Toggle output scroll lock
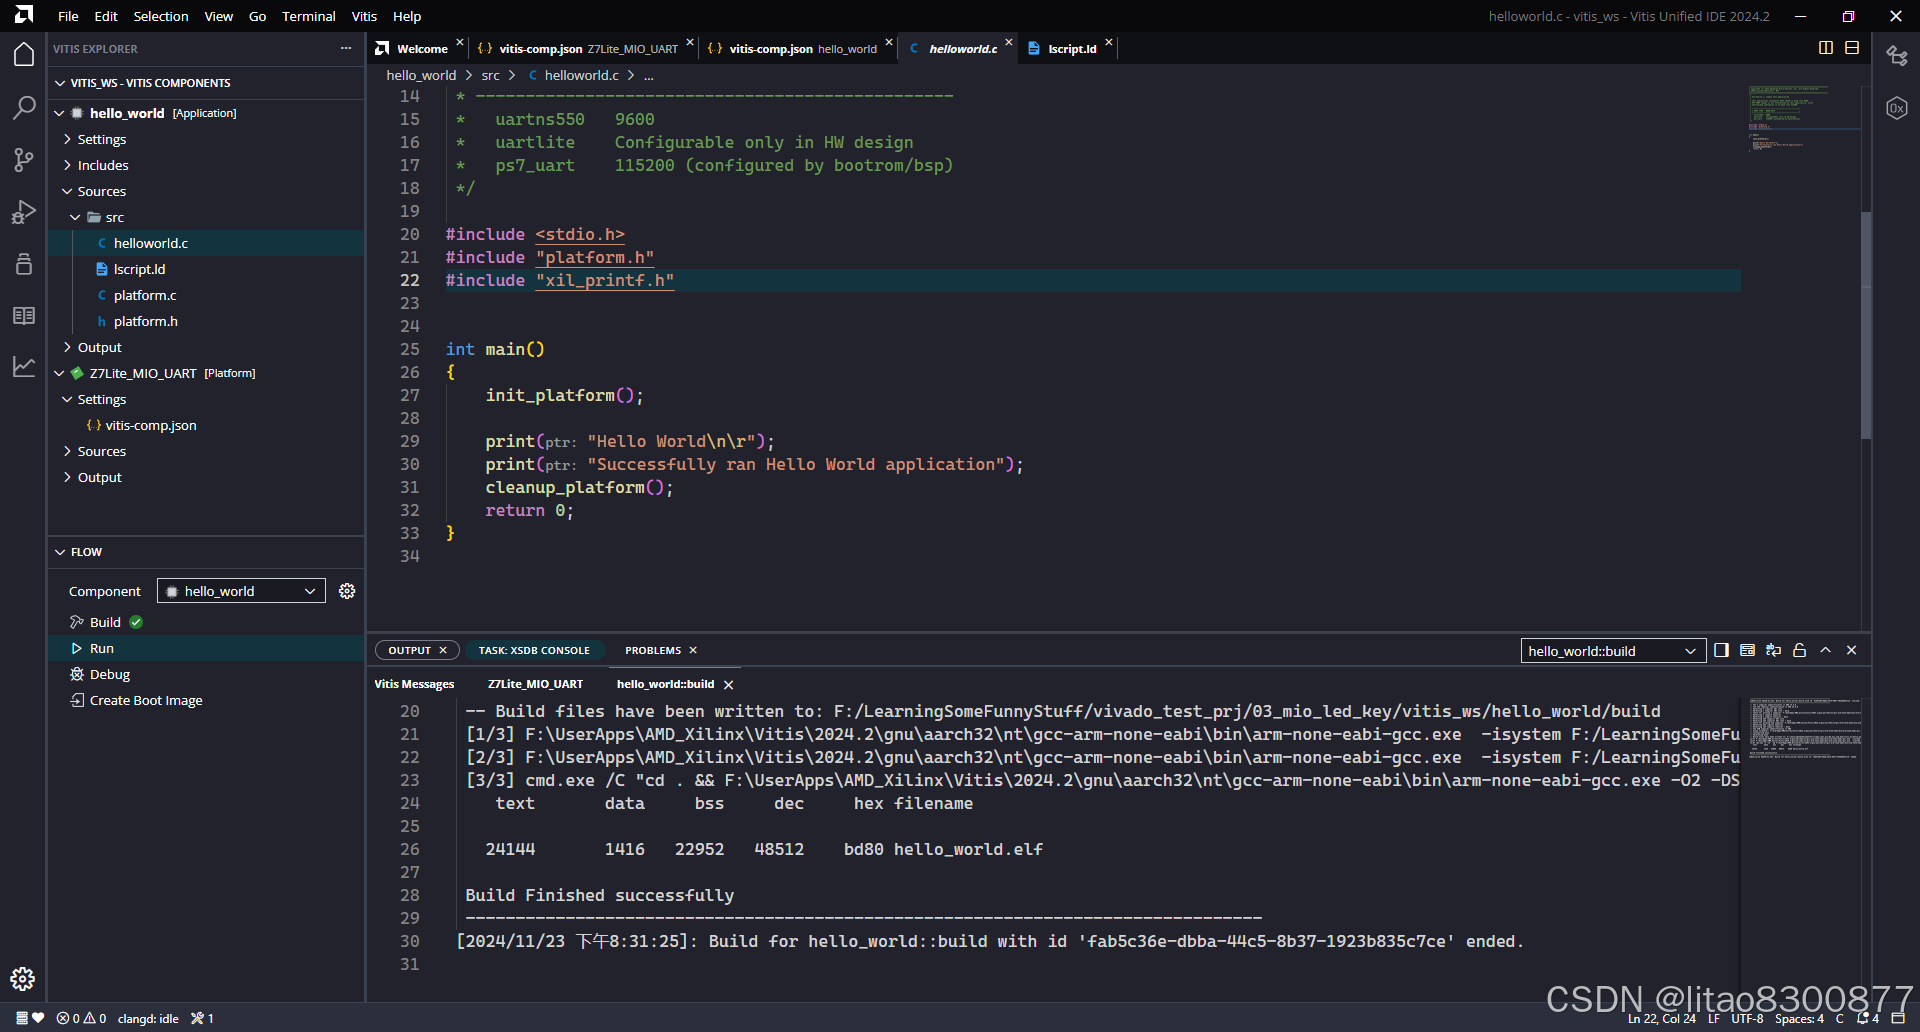This screenshot has height=1032, width=1920. tap(1799, 650)
